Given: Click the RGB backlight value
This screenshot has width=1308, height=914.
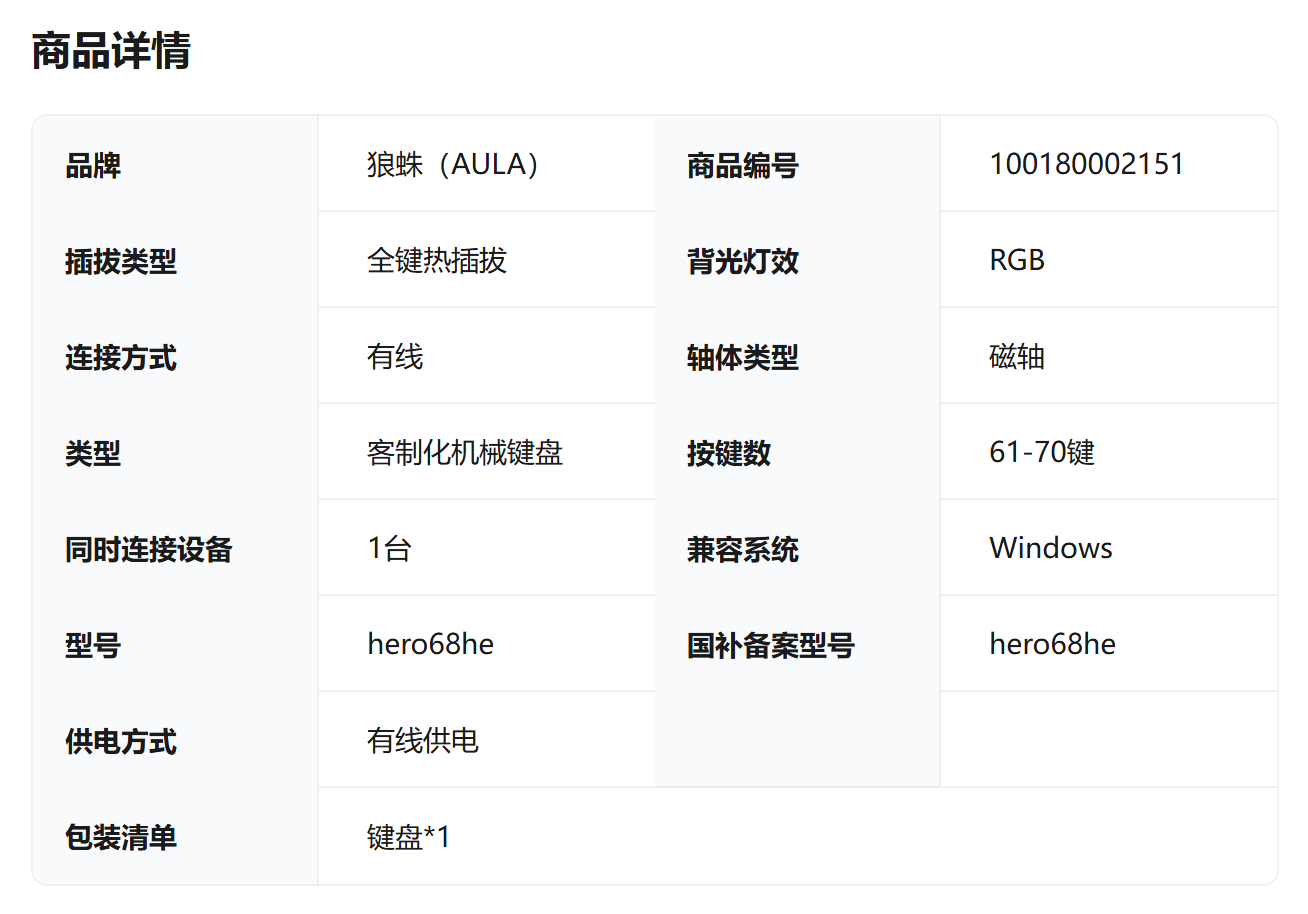Looking at the screenshot, I should [1016, 260].
